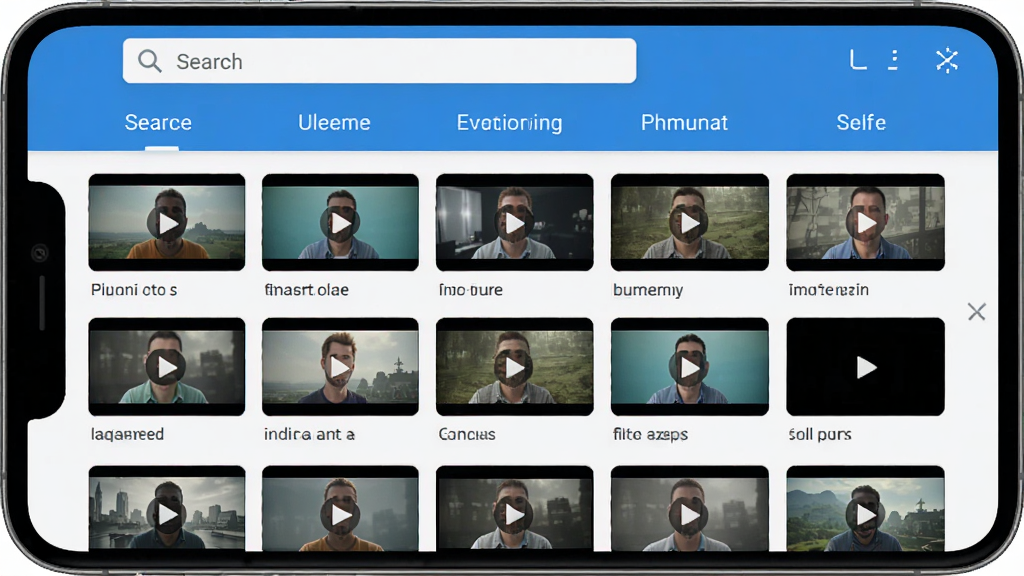Go to the Selfe tab

tap(861, 122)
